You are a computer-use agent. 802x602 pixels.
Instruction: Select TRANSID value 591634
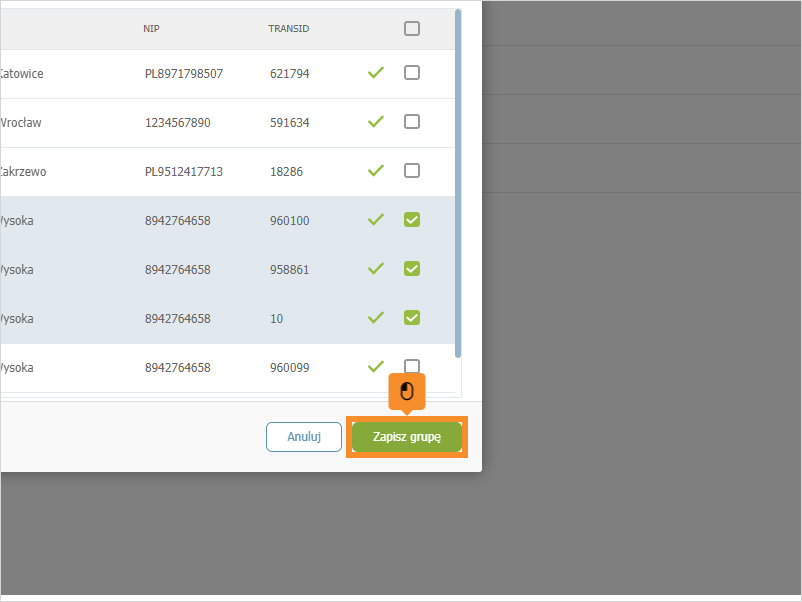coord(289,123)
